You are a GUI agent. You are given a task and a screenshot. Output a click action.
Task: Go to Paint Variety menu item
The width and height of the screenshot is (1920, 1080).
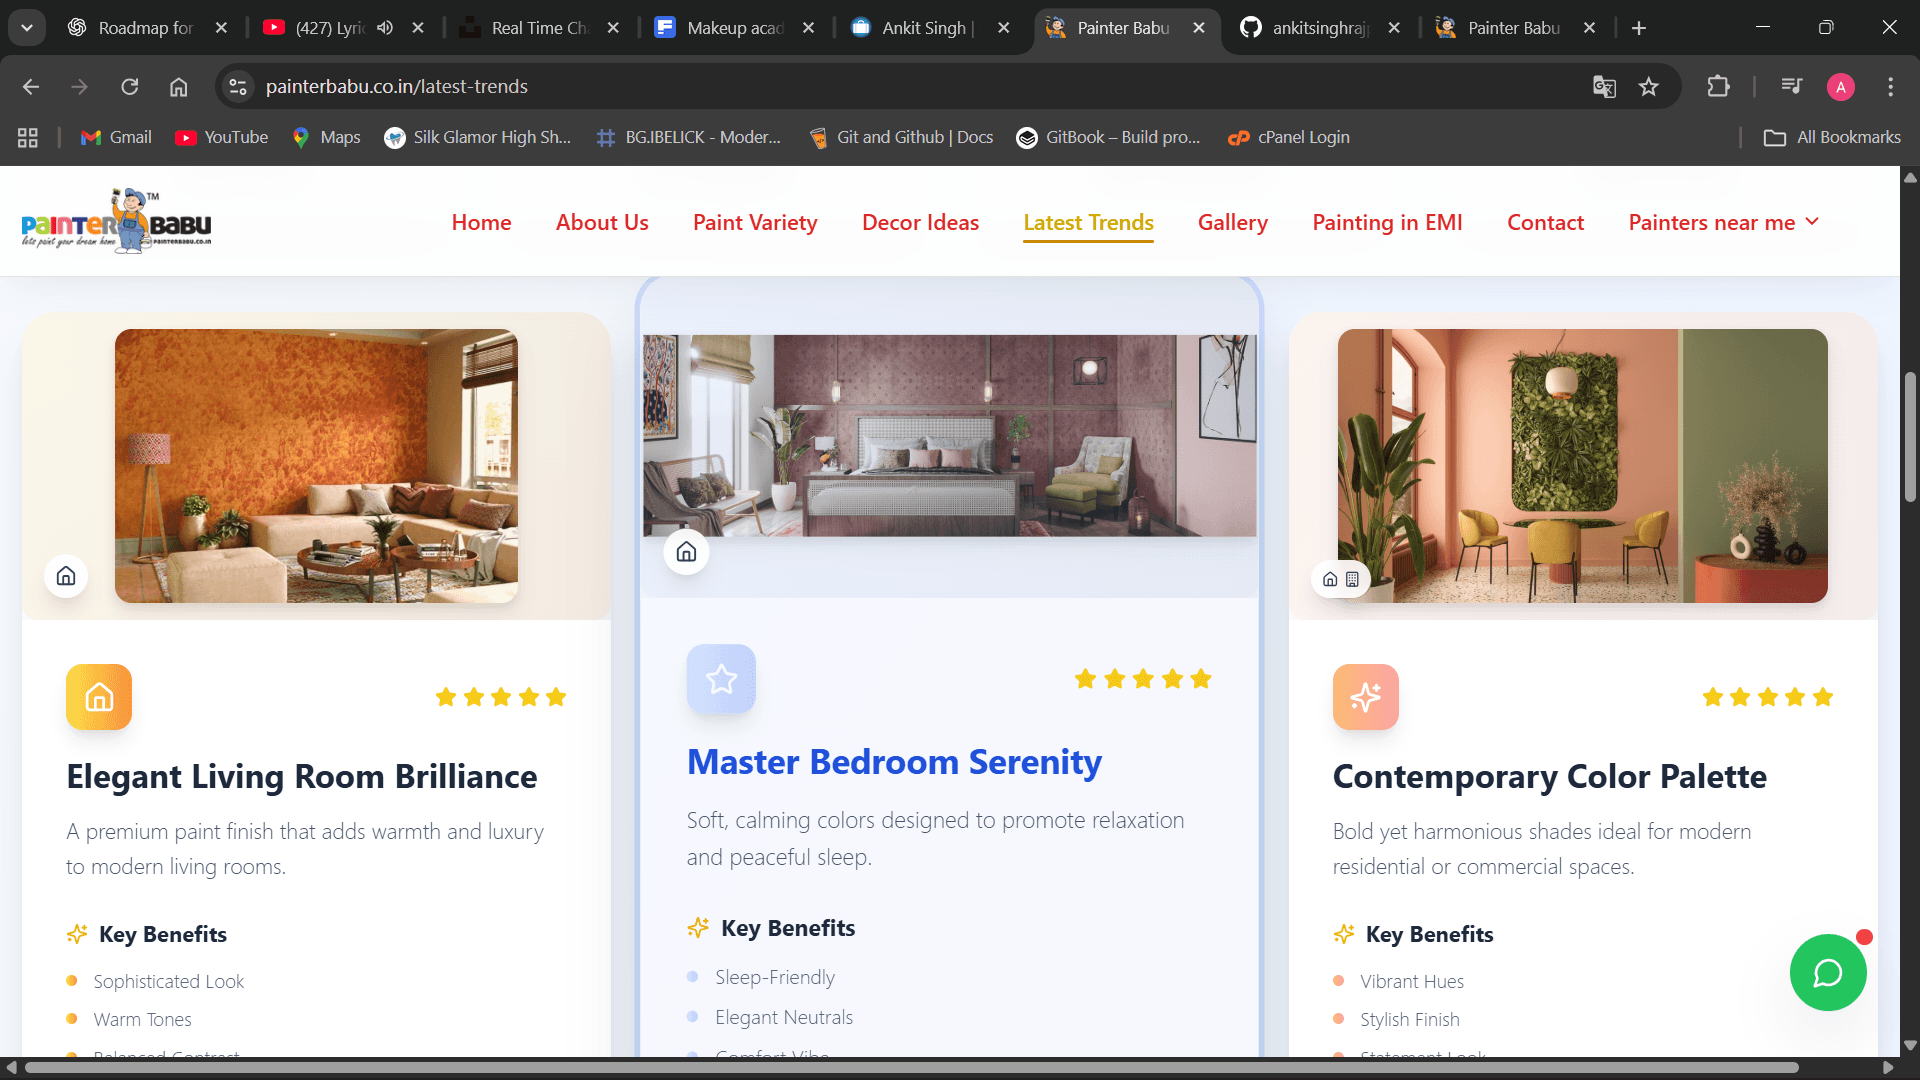point(755,222)
